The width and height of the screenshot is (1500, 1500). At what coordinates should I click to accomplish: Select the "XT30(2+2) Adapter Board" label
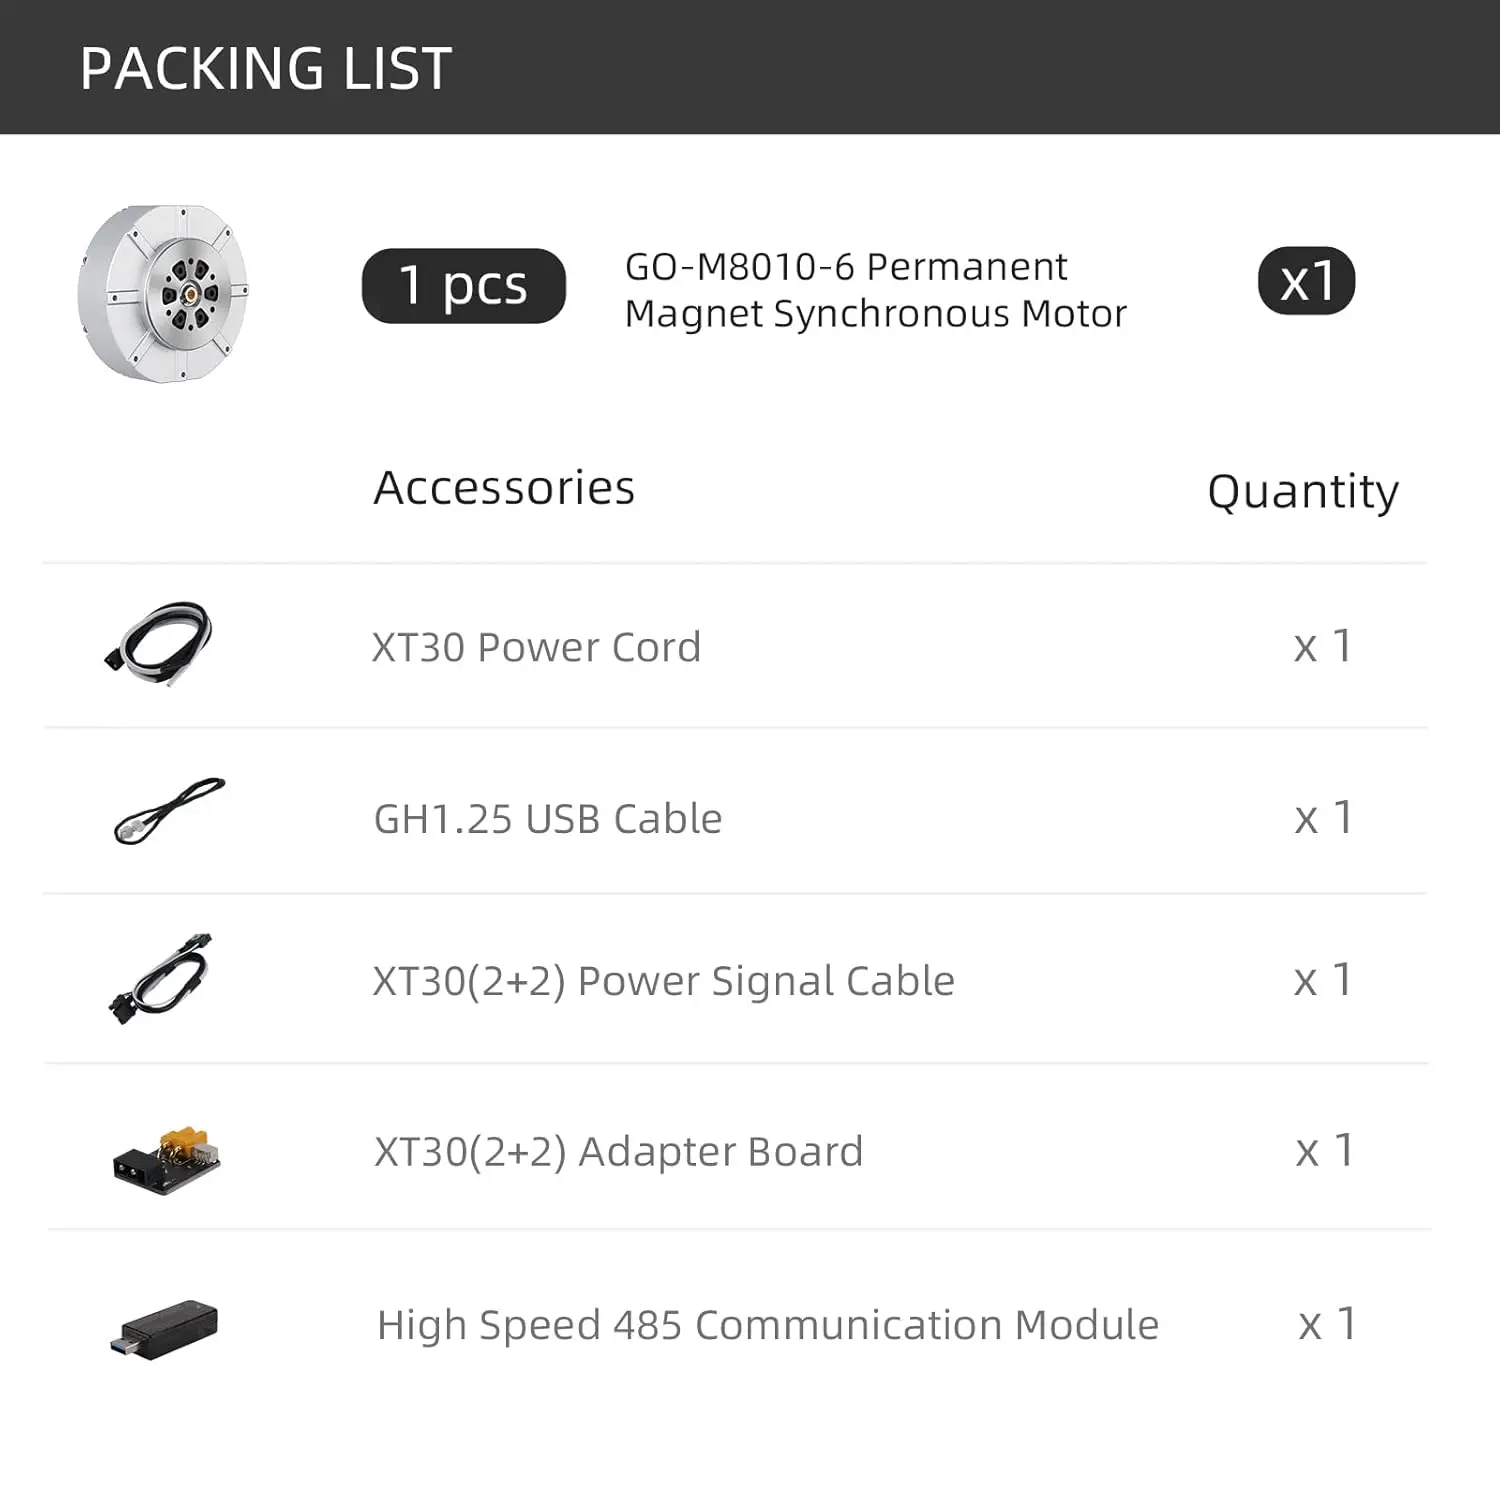click(x=619, y=1152)
